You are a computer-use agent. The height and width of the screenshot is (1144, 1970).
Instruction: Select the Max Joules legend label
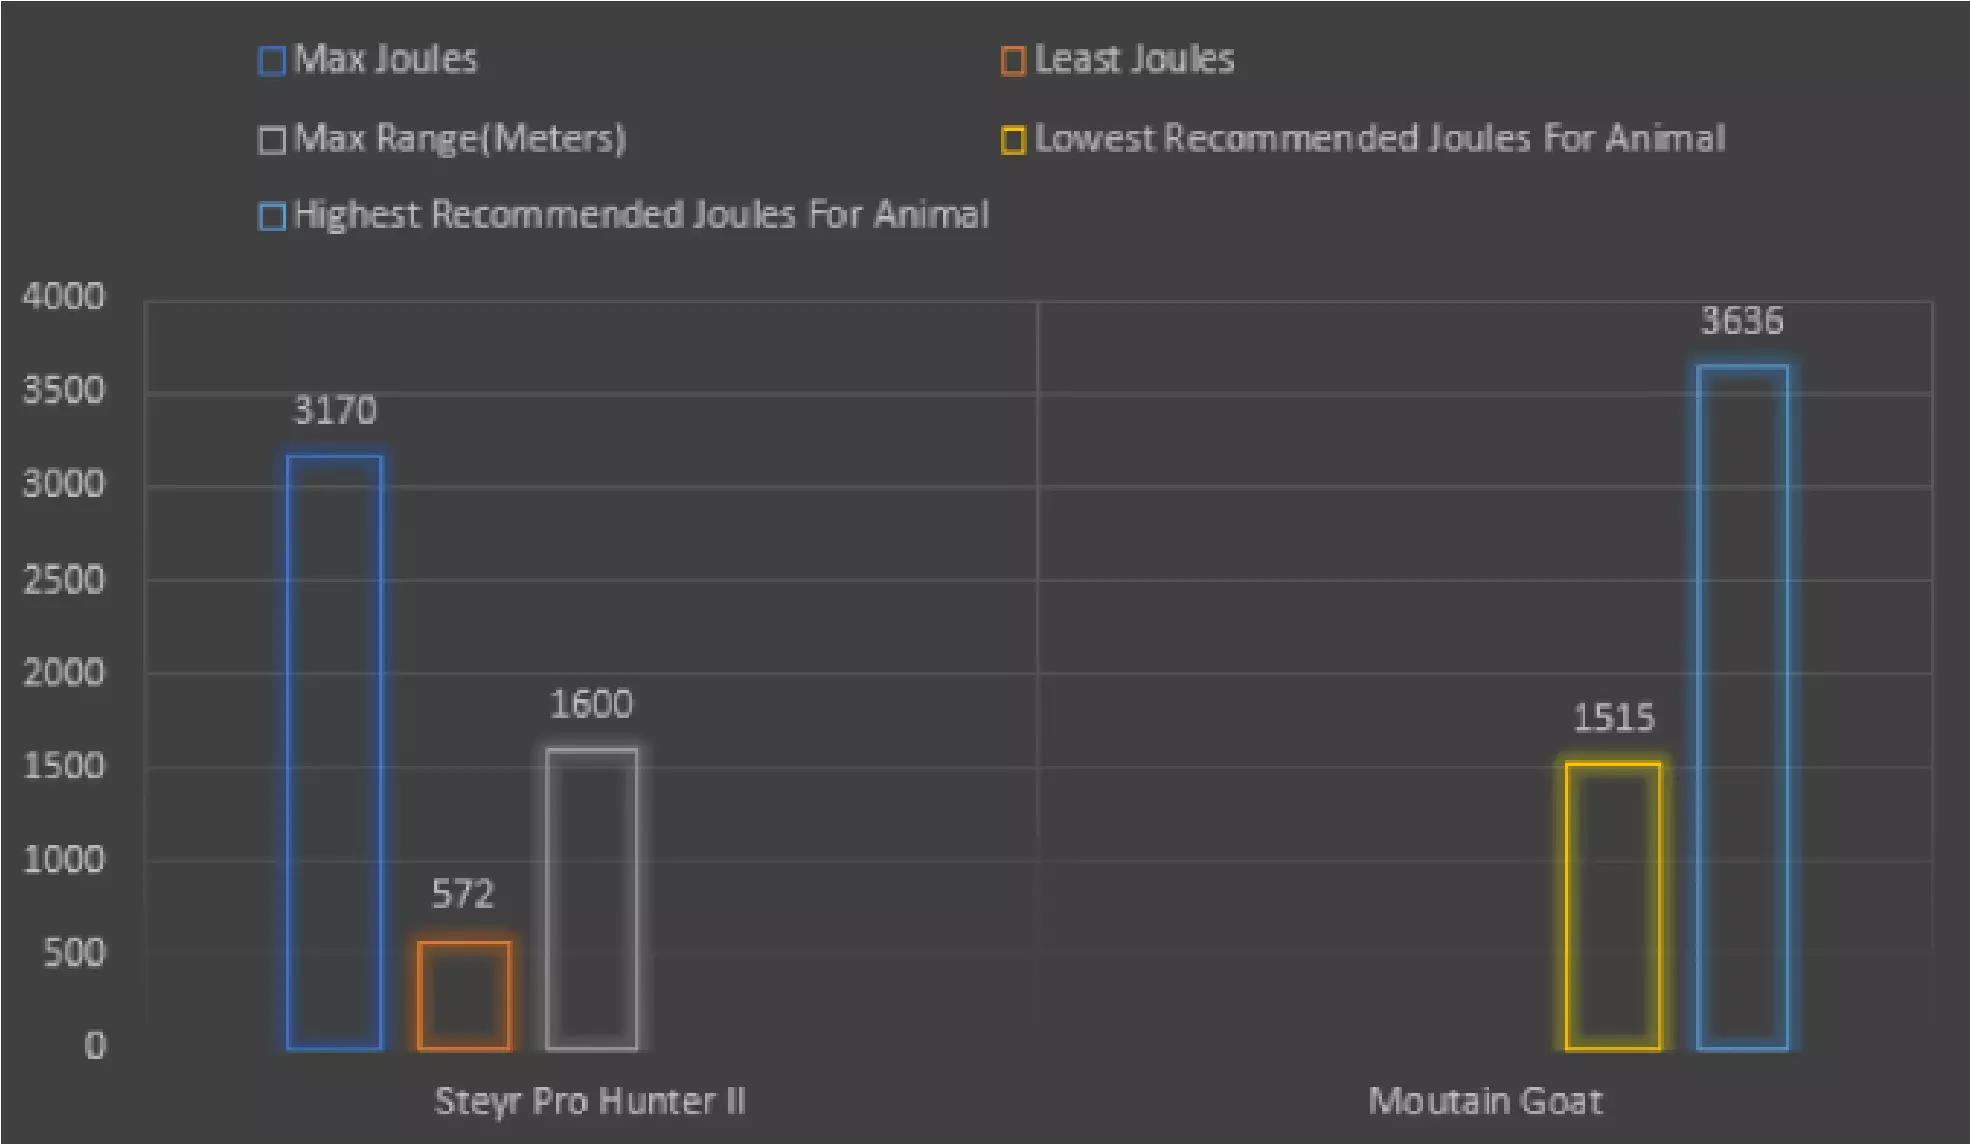(x=386, y=59)
